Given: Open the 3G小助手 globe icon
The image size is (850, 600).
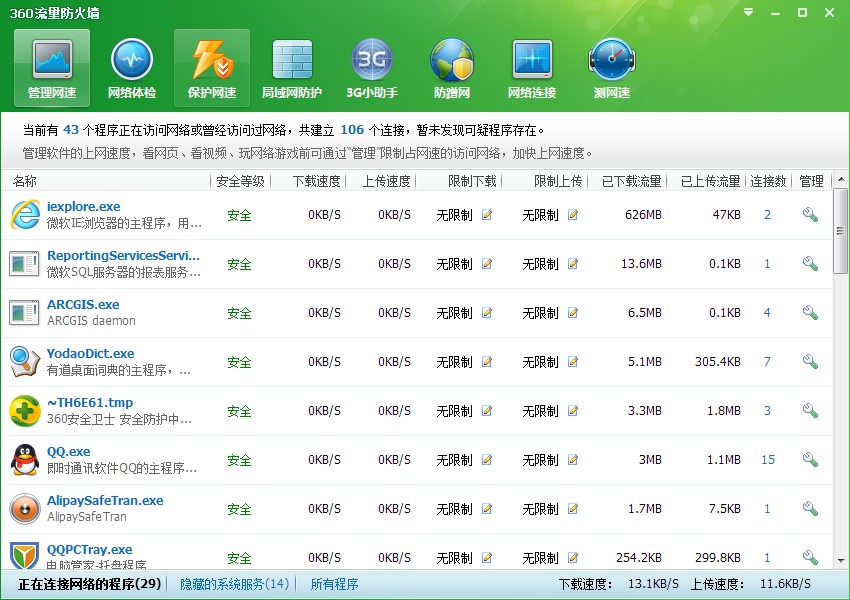Looking at the screenshot, I should point(372,68).
